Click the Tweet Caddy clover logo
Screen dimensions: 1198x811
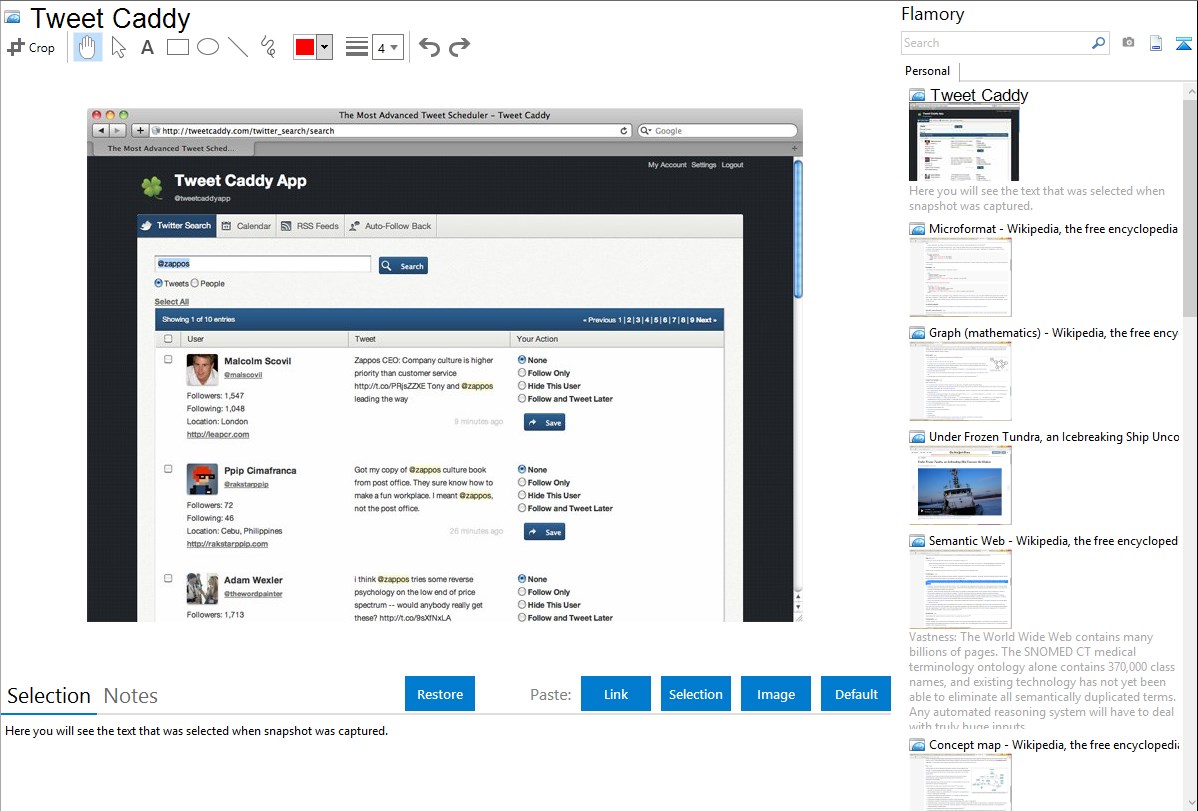152,186
